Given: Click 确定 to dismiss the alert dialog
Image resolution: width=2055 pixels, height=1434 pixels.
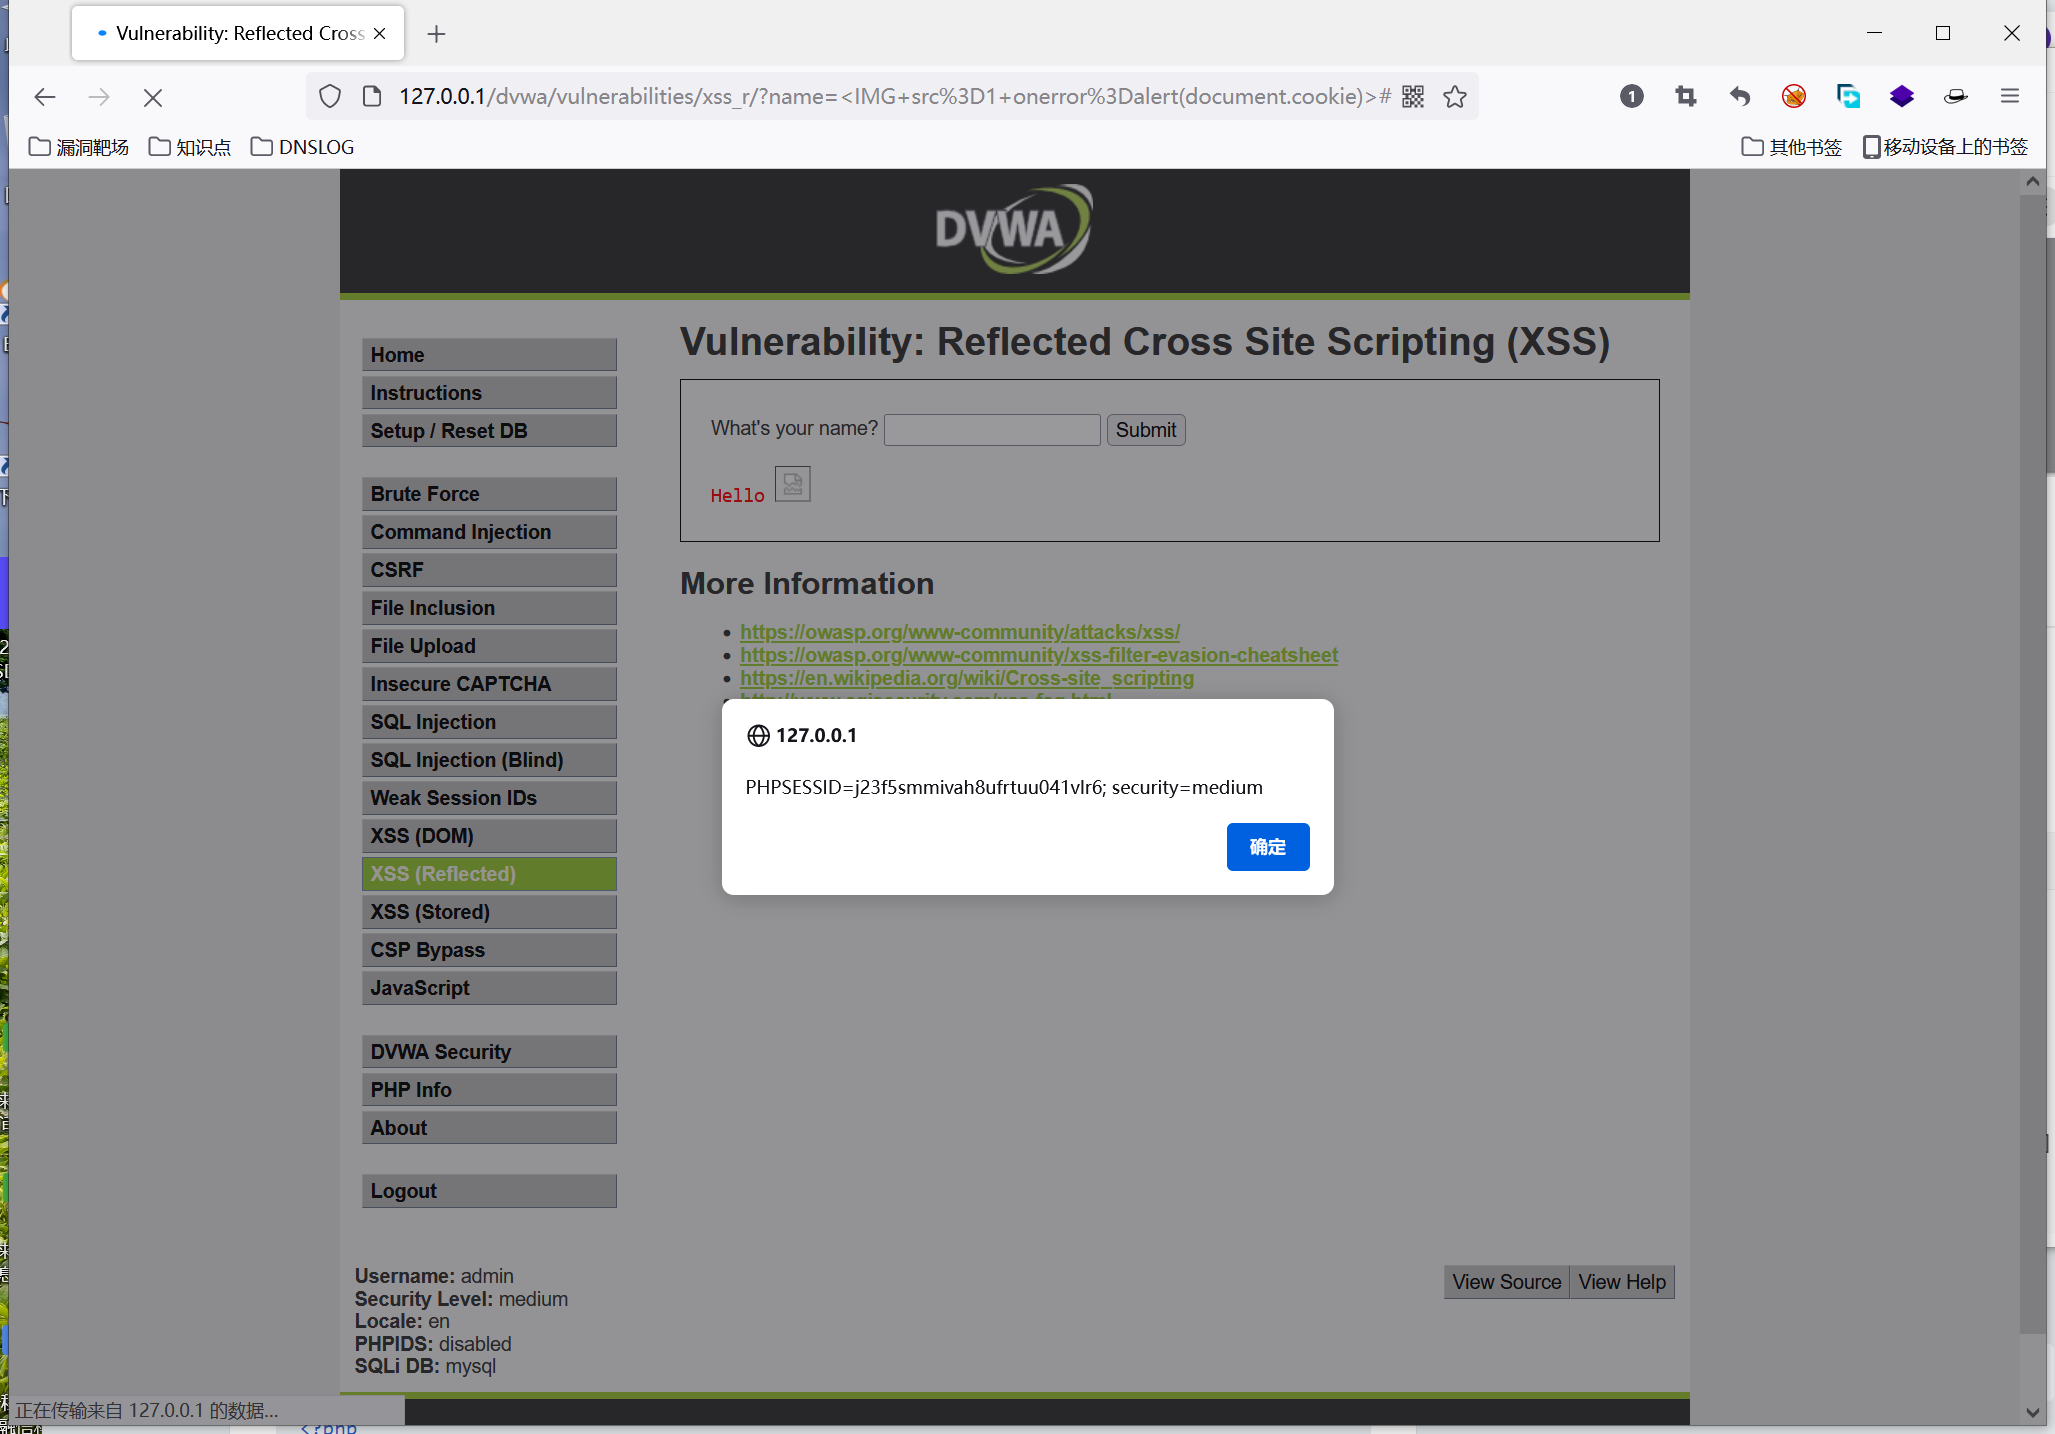Looking at the screenshot, I should [1268, 847].
